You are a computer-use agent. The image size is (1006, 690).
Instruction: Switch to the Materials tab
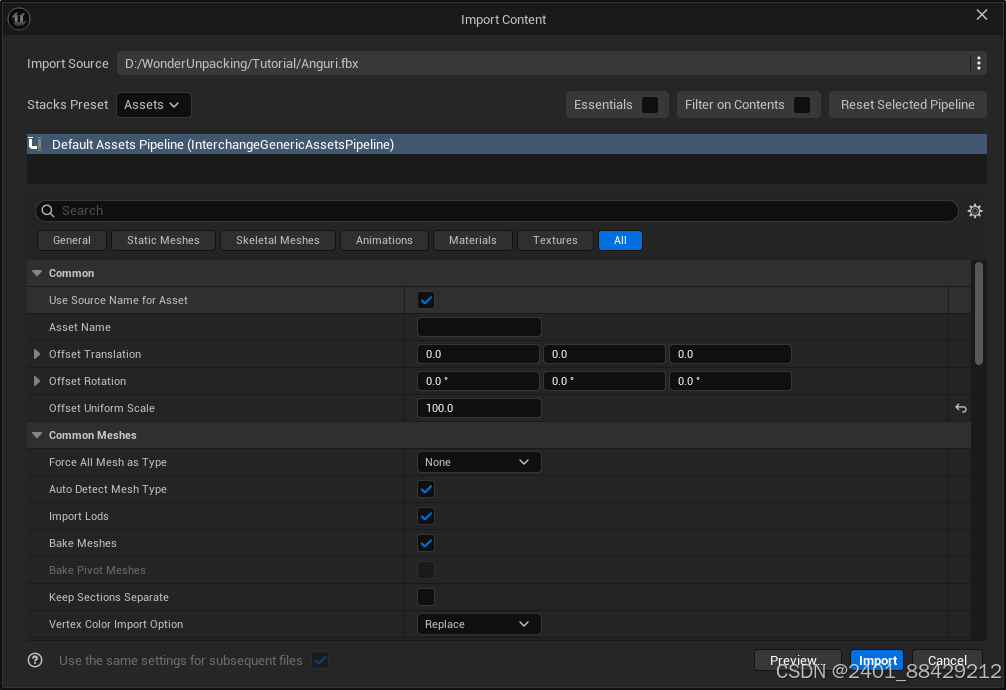(473, 240)
